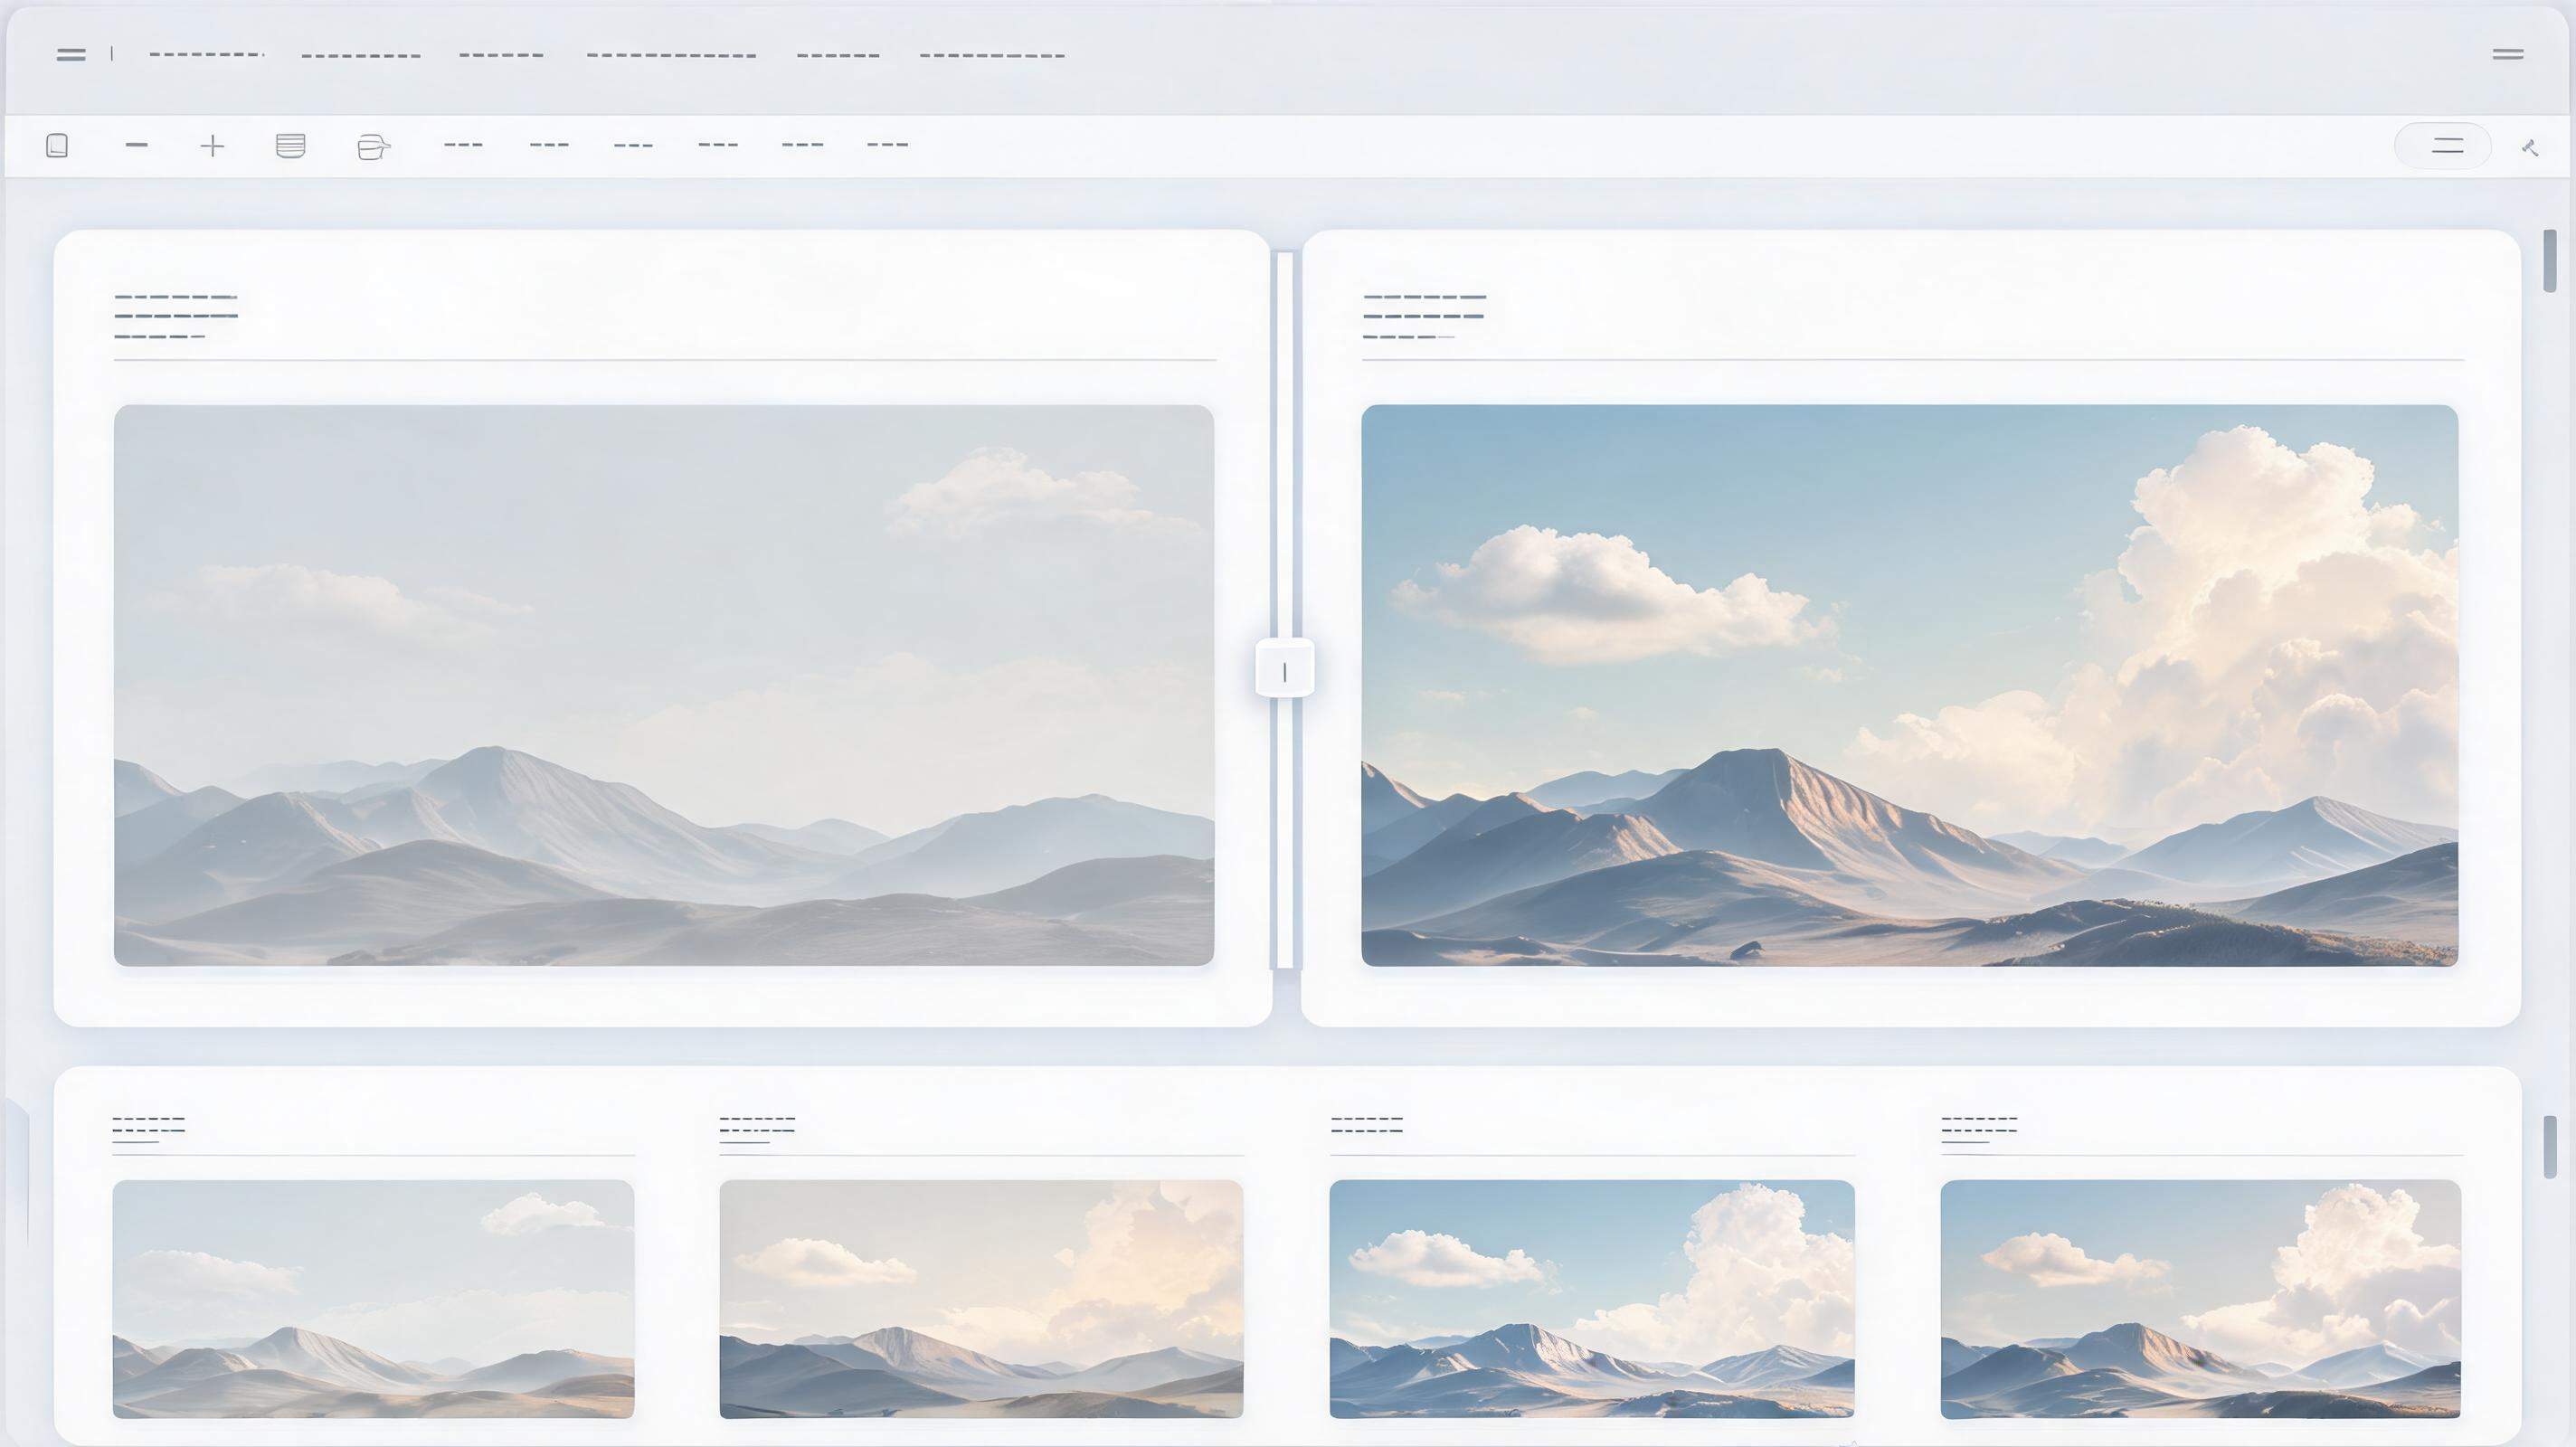This screenshot has height=1447, width=2576.
Task: Click the last dashed label in the toolbar row
Action: (x=887, y=145)
